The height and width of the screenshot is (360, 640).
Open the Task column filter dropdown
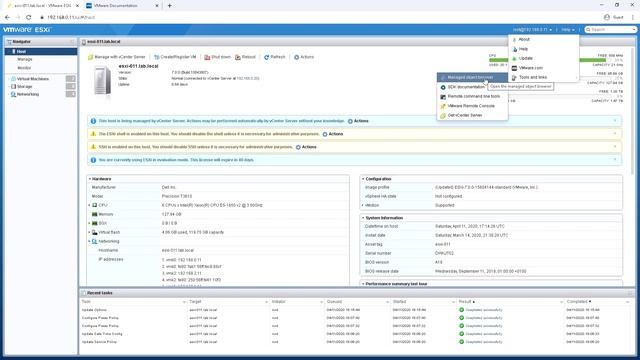(x=184, y=302)
